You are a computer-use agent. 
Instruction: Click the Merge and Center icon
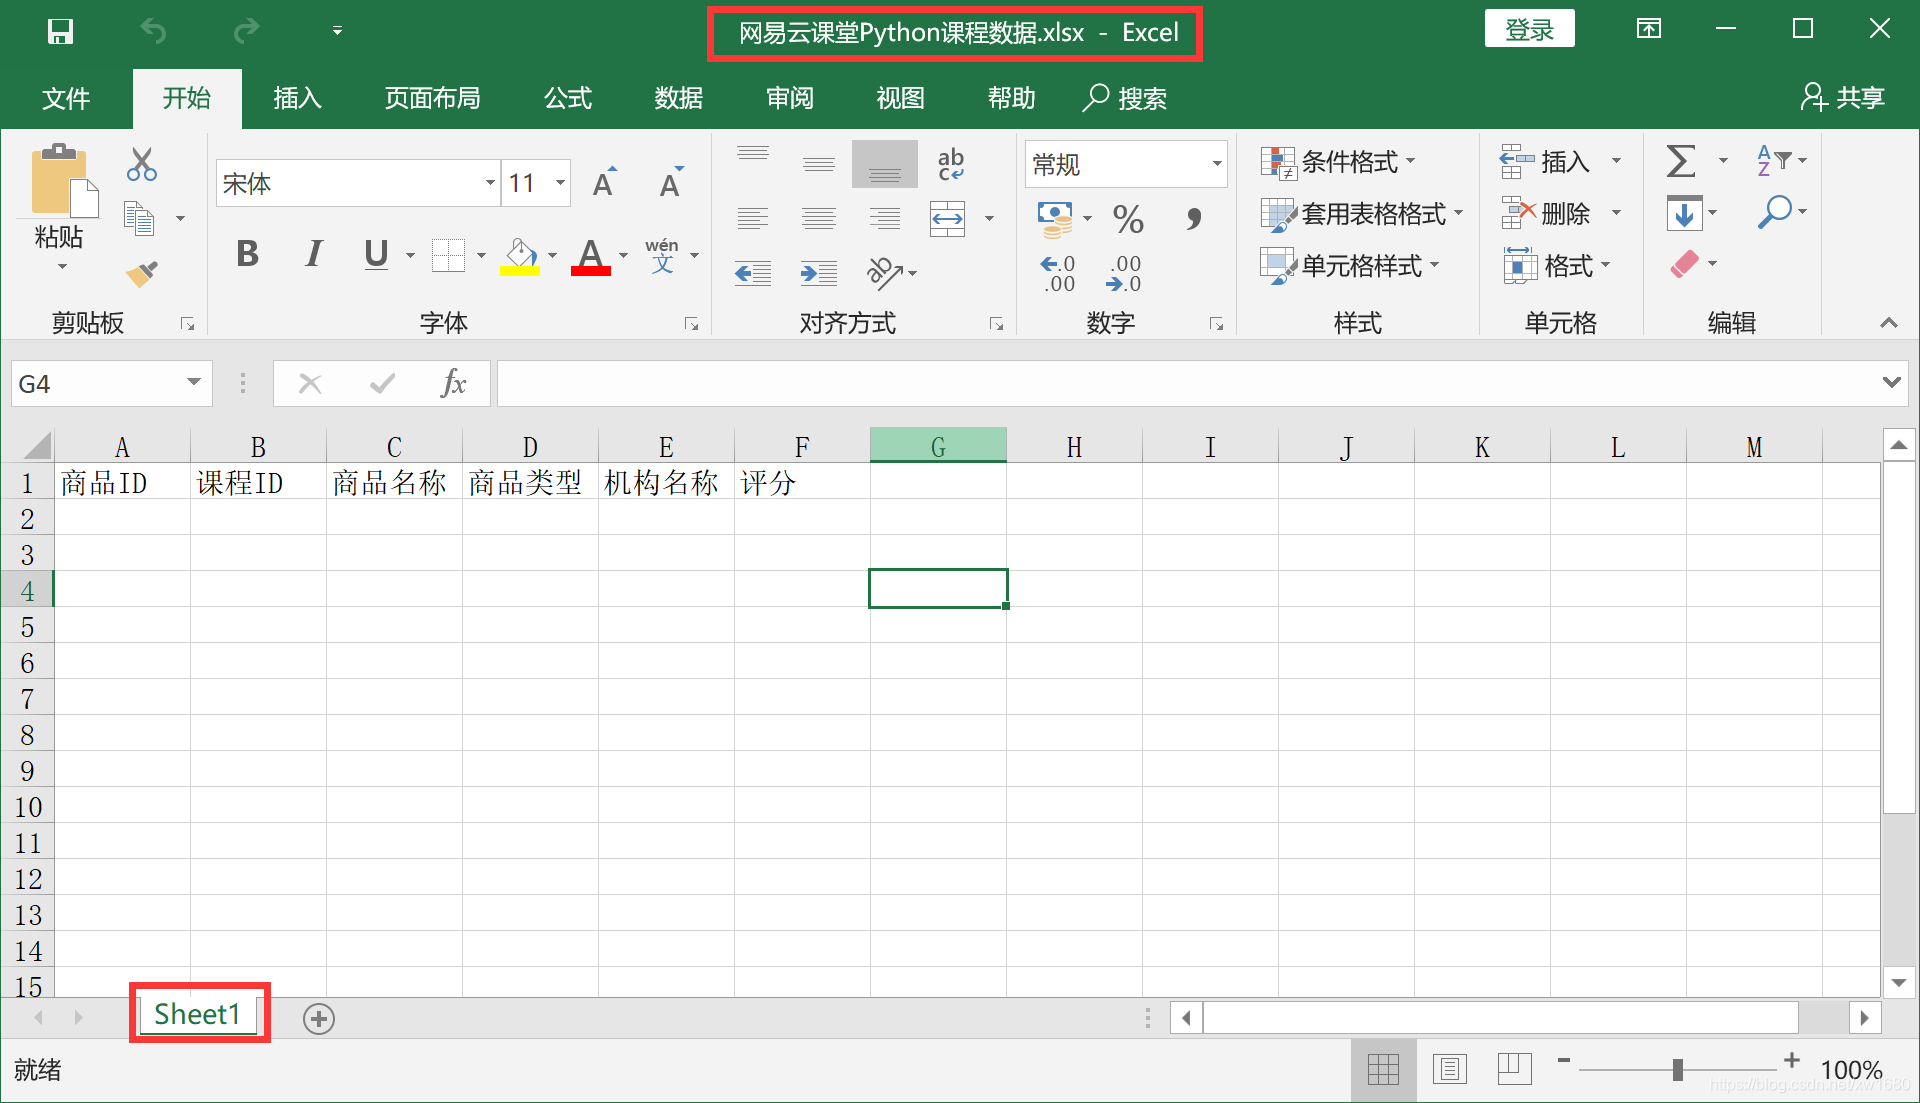pos(948,218)
